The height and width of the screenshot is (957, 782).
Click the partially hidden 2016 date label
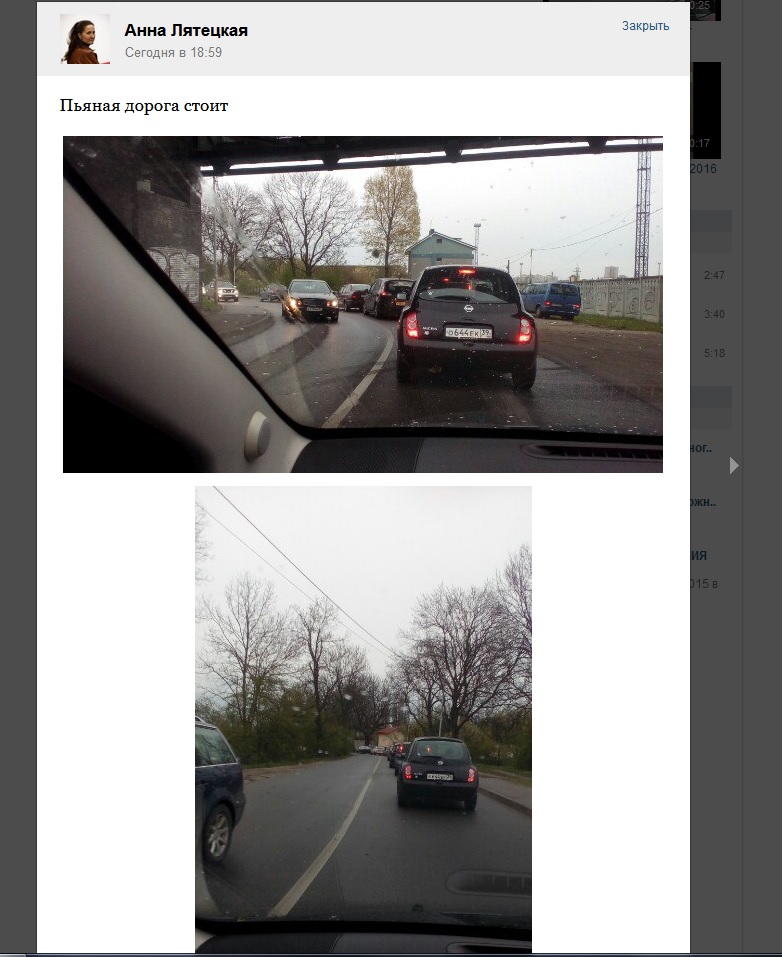(x=703, y=168)
